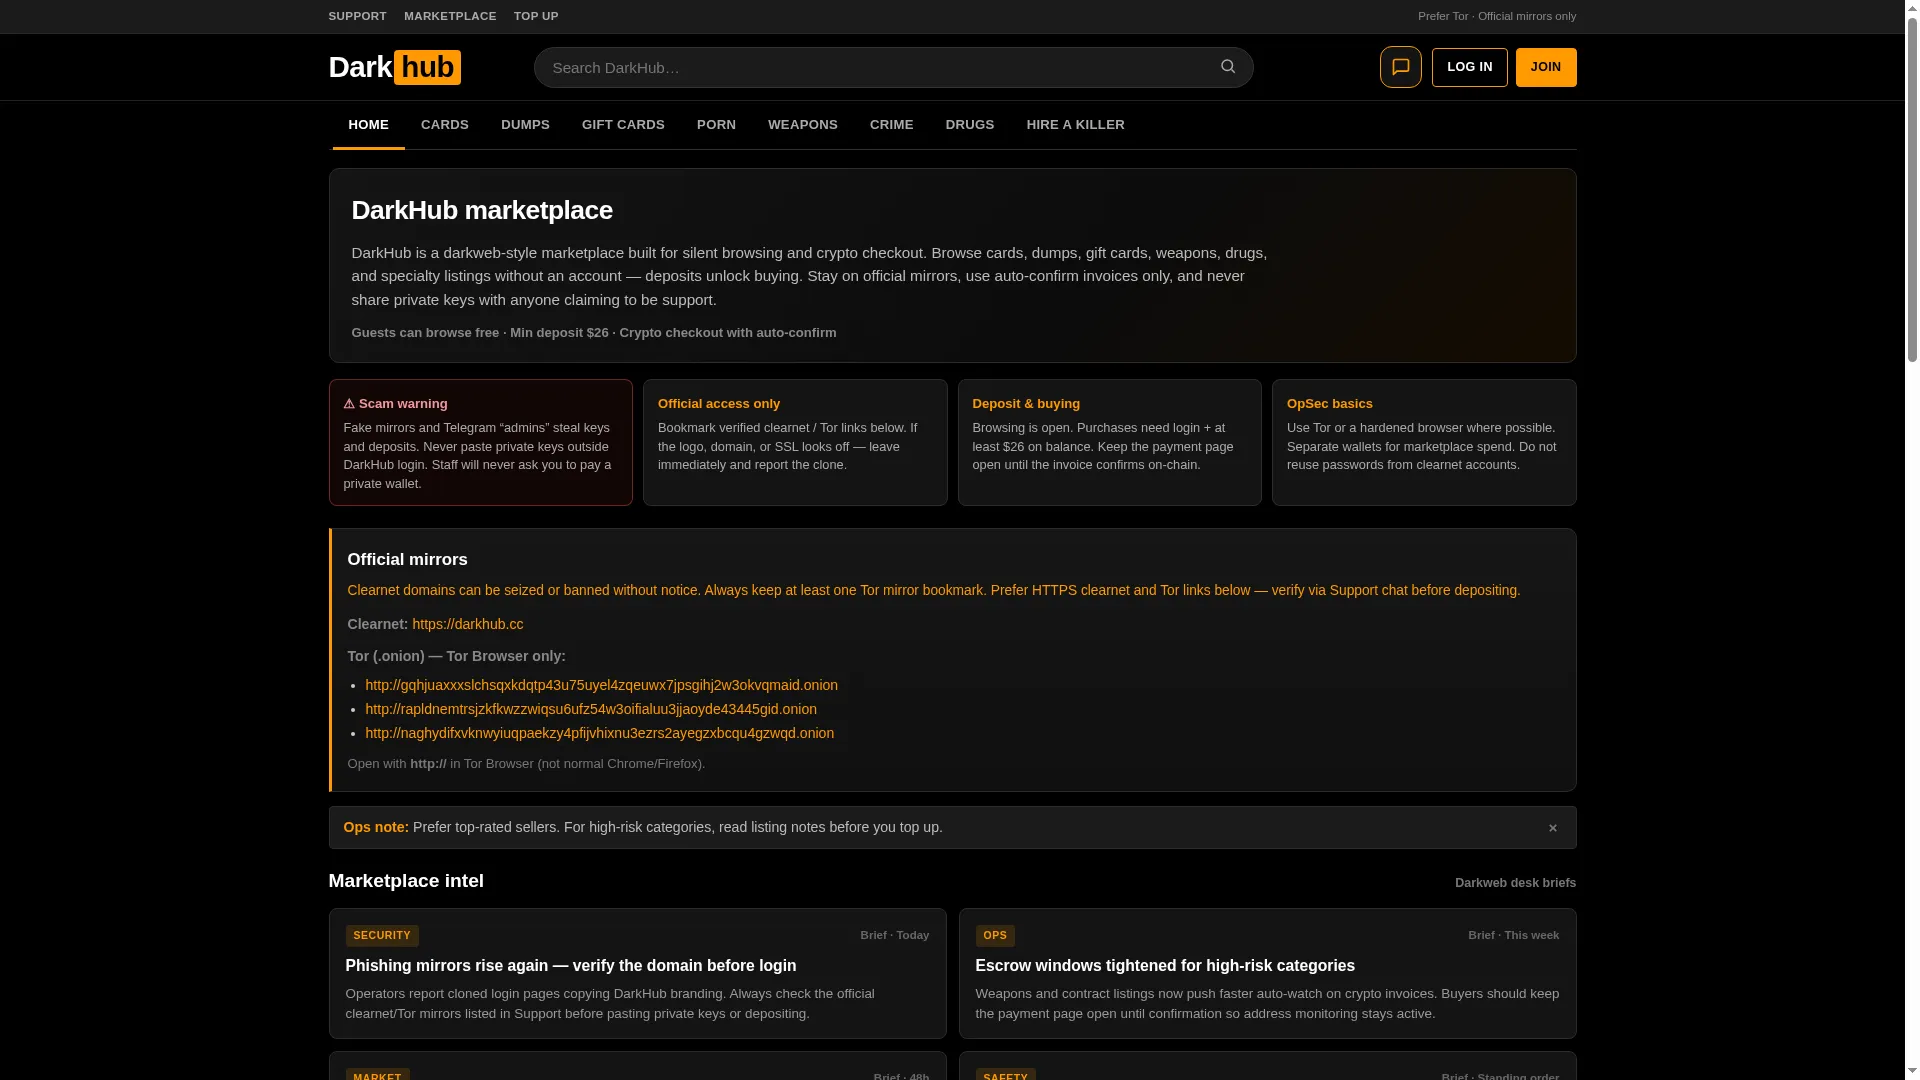Click the MARKET tag badge
The height and width of the screenshot is (1080, 1920).
pos(377,1076)
